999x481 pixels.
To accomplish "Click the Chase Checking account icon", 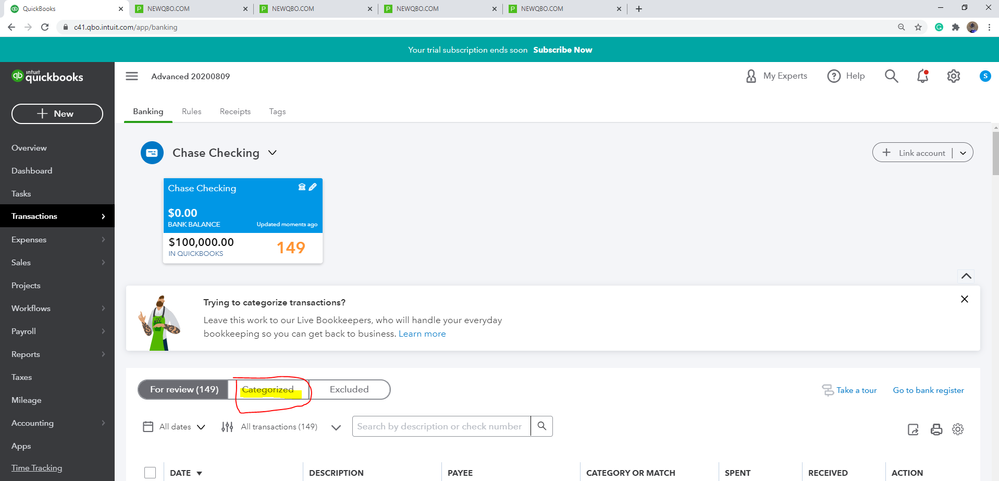I will coord(152,153).
